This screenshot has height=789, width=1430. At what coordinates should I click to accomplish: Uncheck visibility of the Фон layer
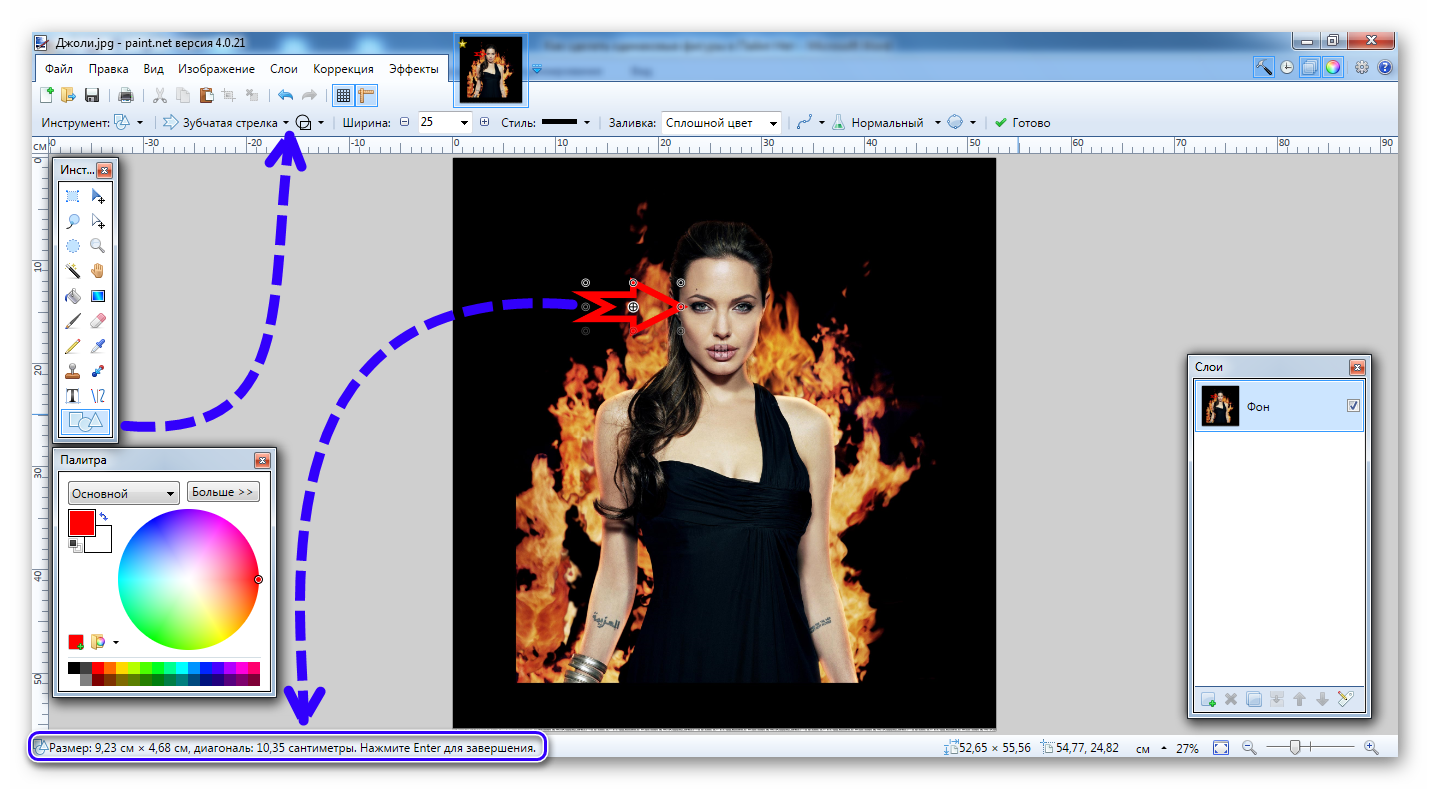point(1353,406)
